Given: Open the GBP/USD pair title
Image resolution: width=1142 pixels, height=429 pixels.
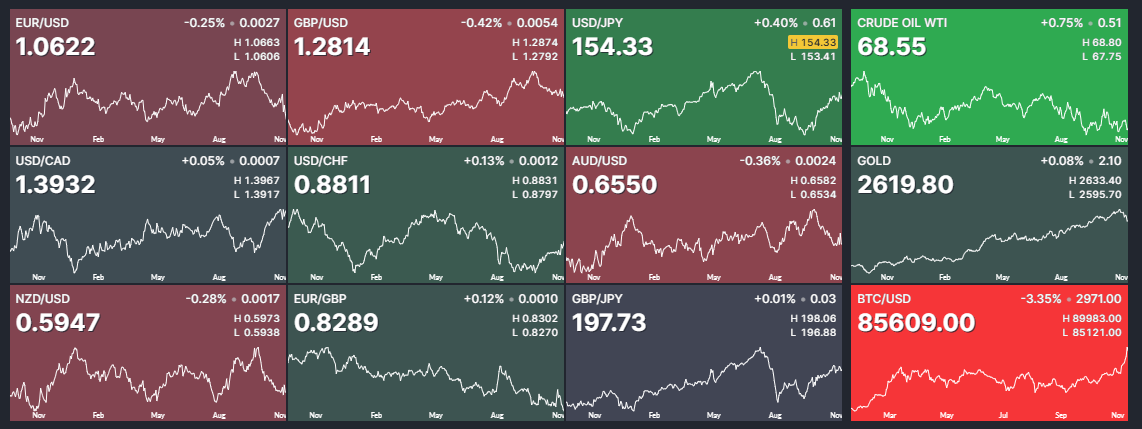Looking at the screenshot, I should point(321,22).
